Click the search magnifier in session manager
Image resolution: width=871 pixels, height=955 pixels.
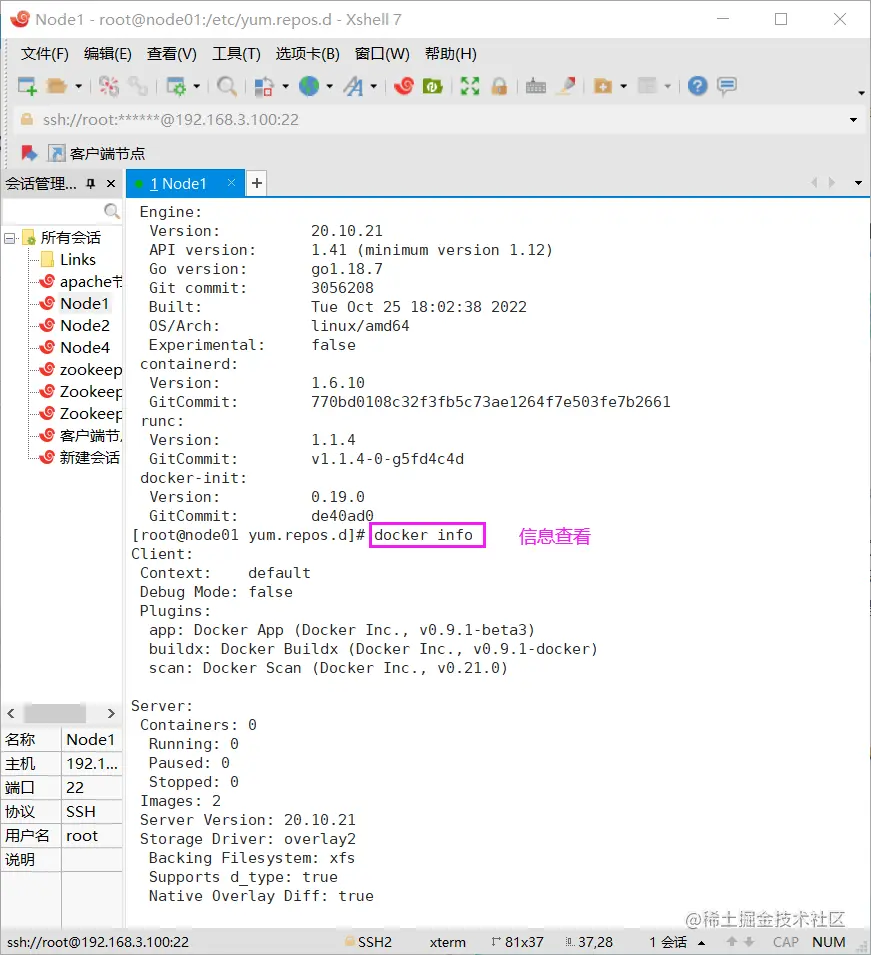click(111, 211)
